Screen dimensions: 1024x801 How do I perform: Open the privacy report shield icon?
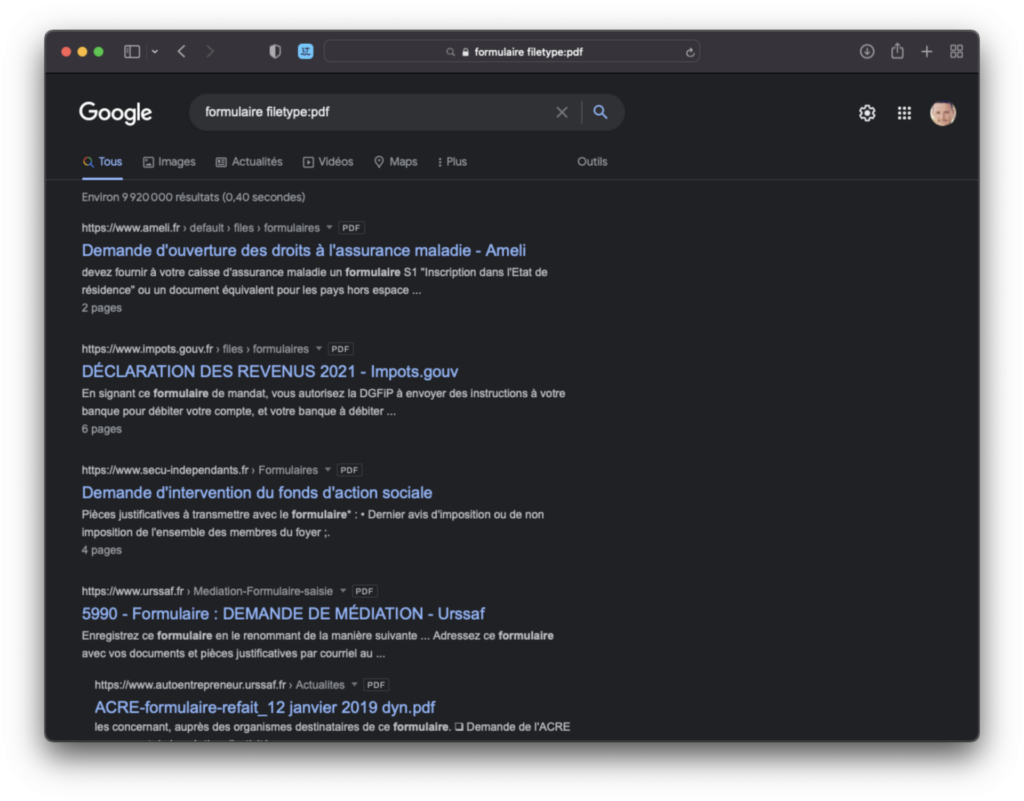point(275,52)
